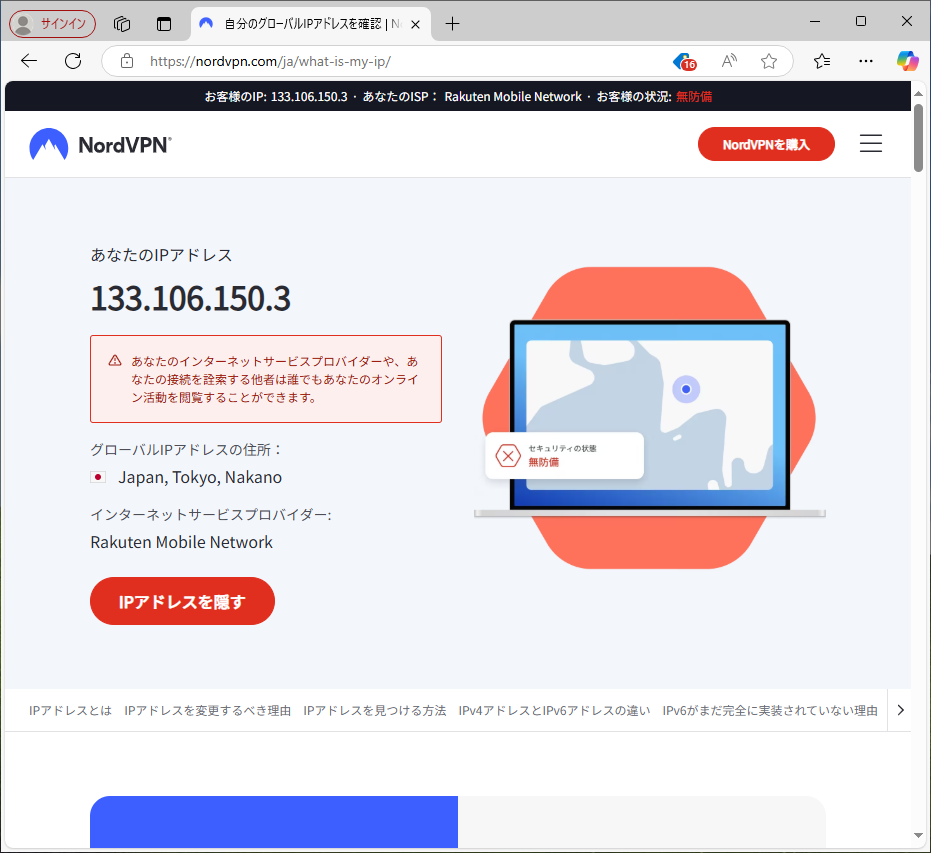
Task: Open the favorites list icon
Action: coord(822,61)
